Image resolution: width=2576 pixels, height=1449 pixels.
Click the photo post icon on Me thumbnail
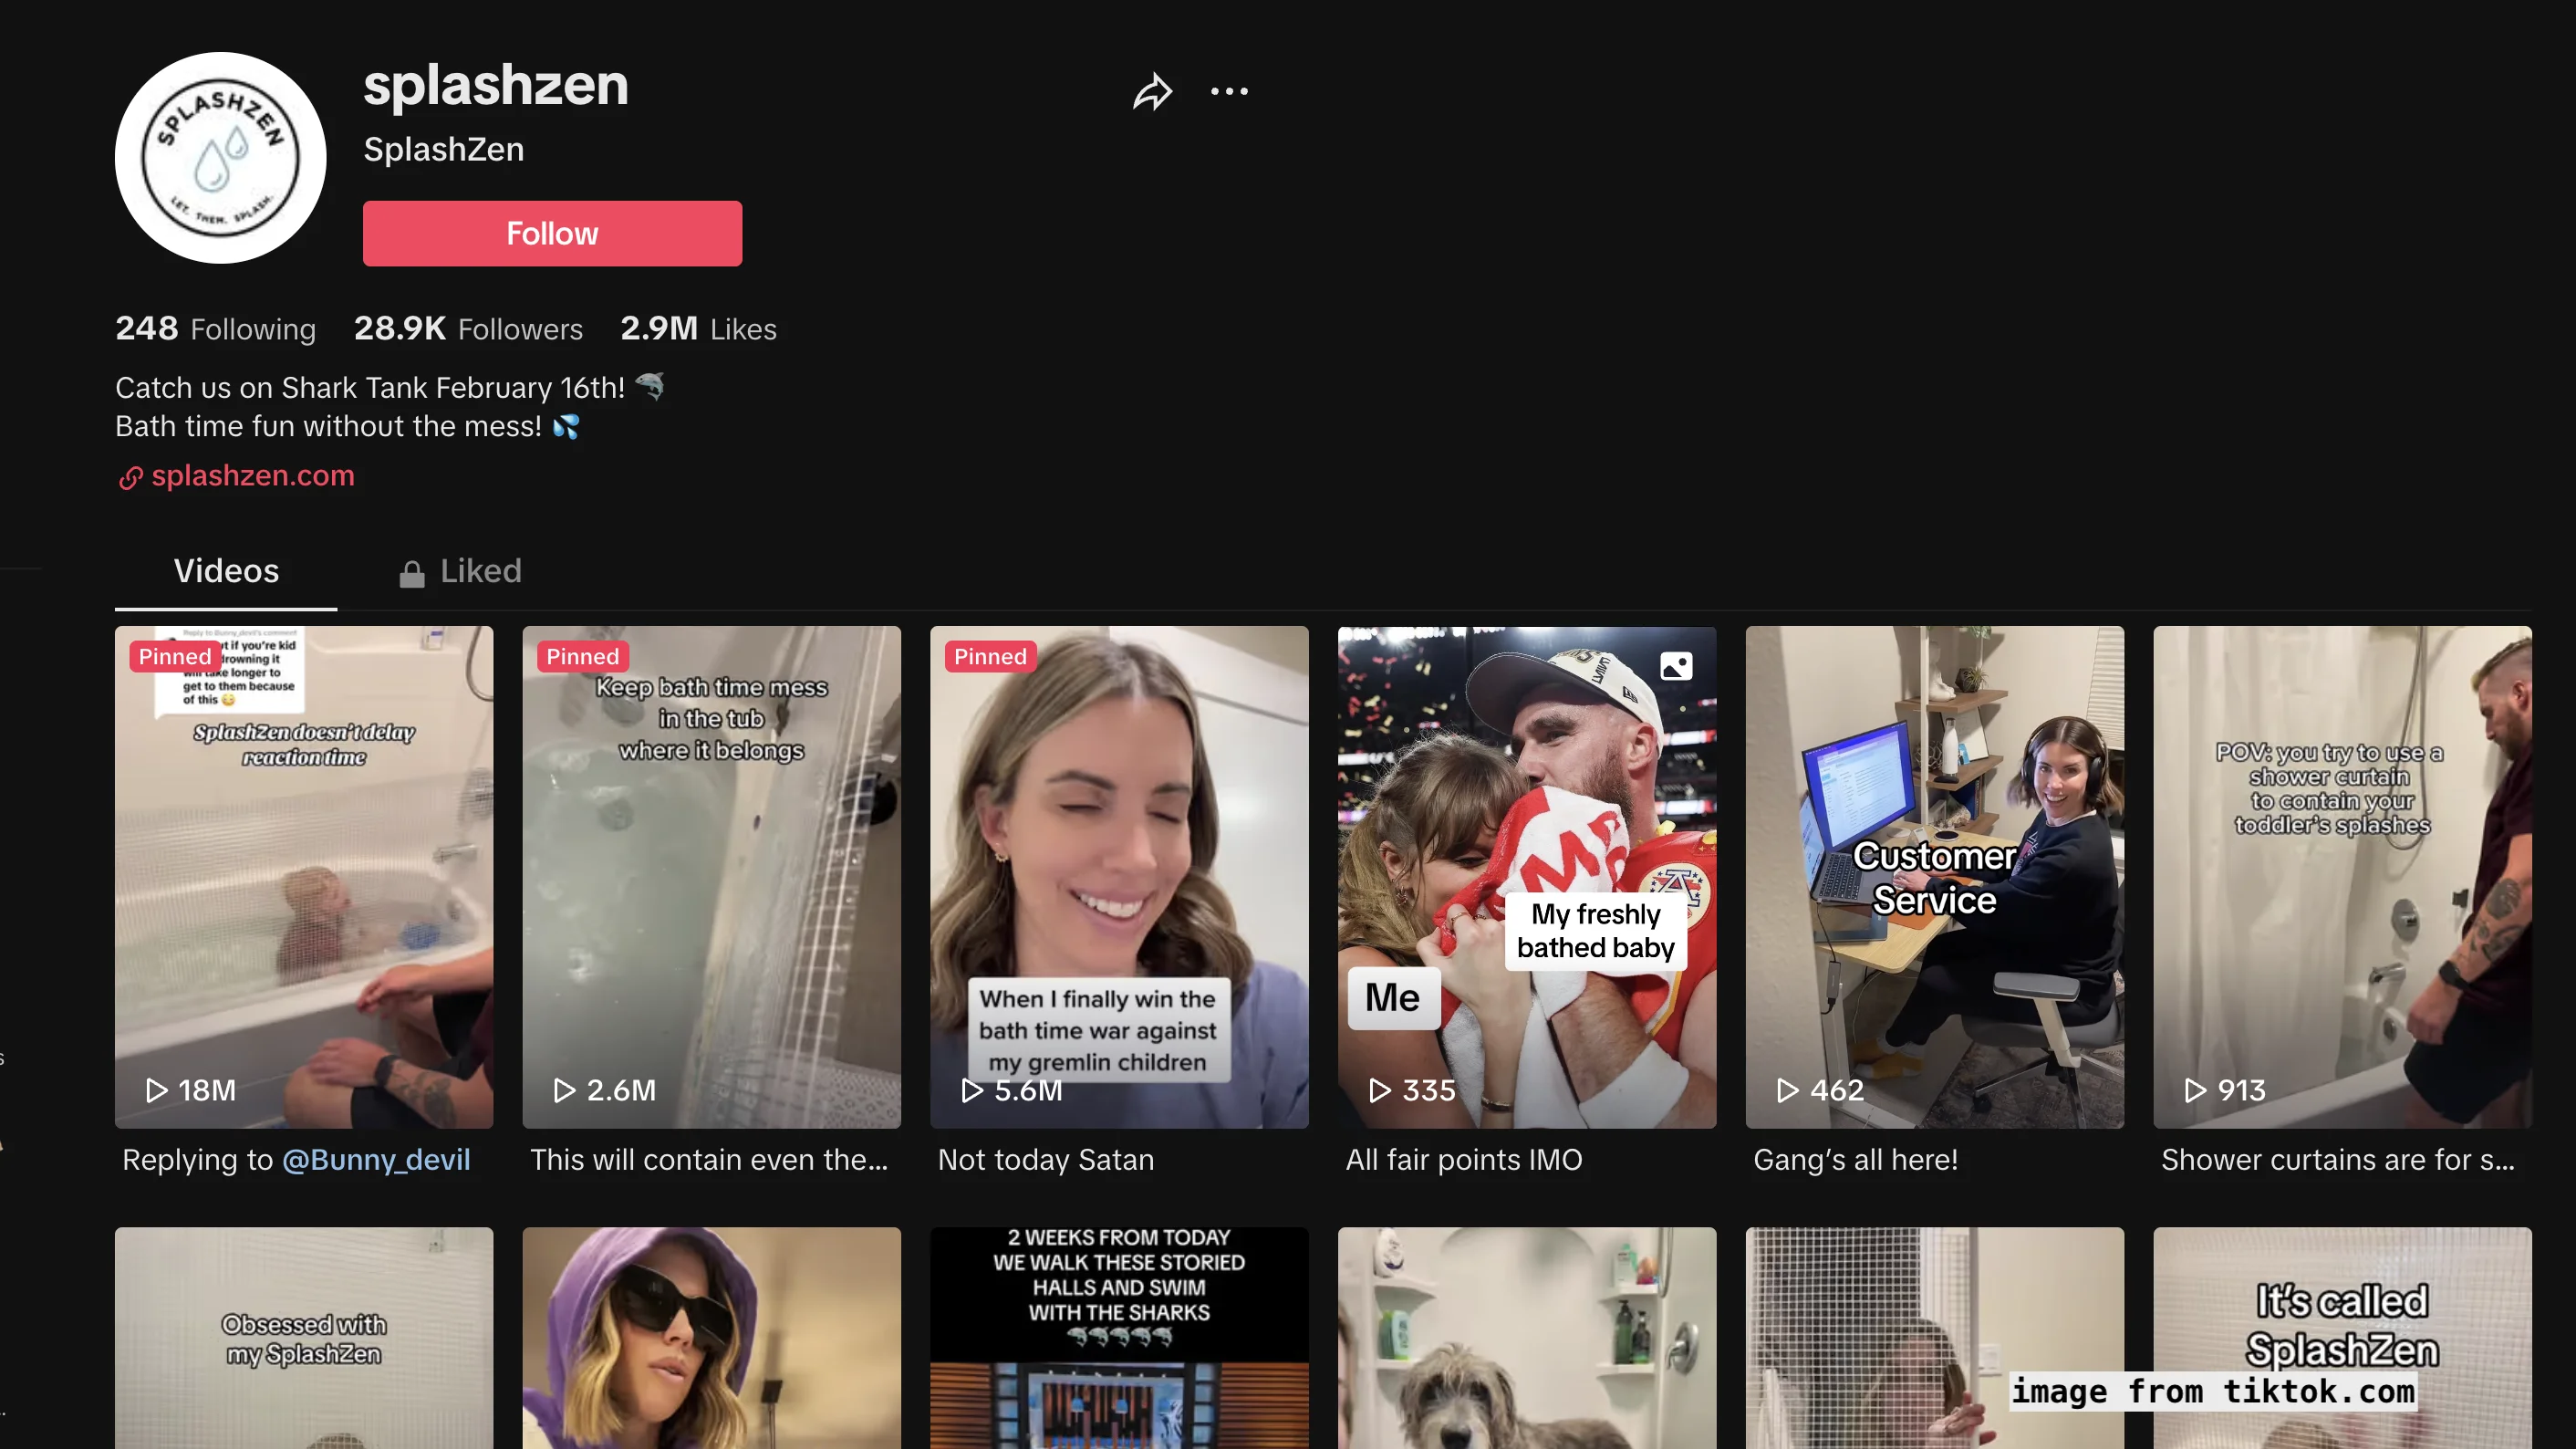(1676, 665)
